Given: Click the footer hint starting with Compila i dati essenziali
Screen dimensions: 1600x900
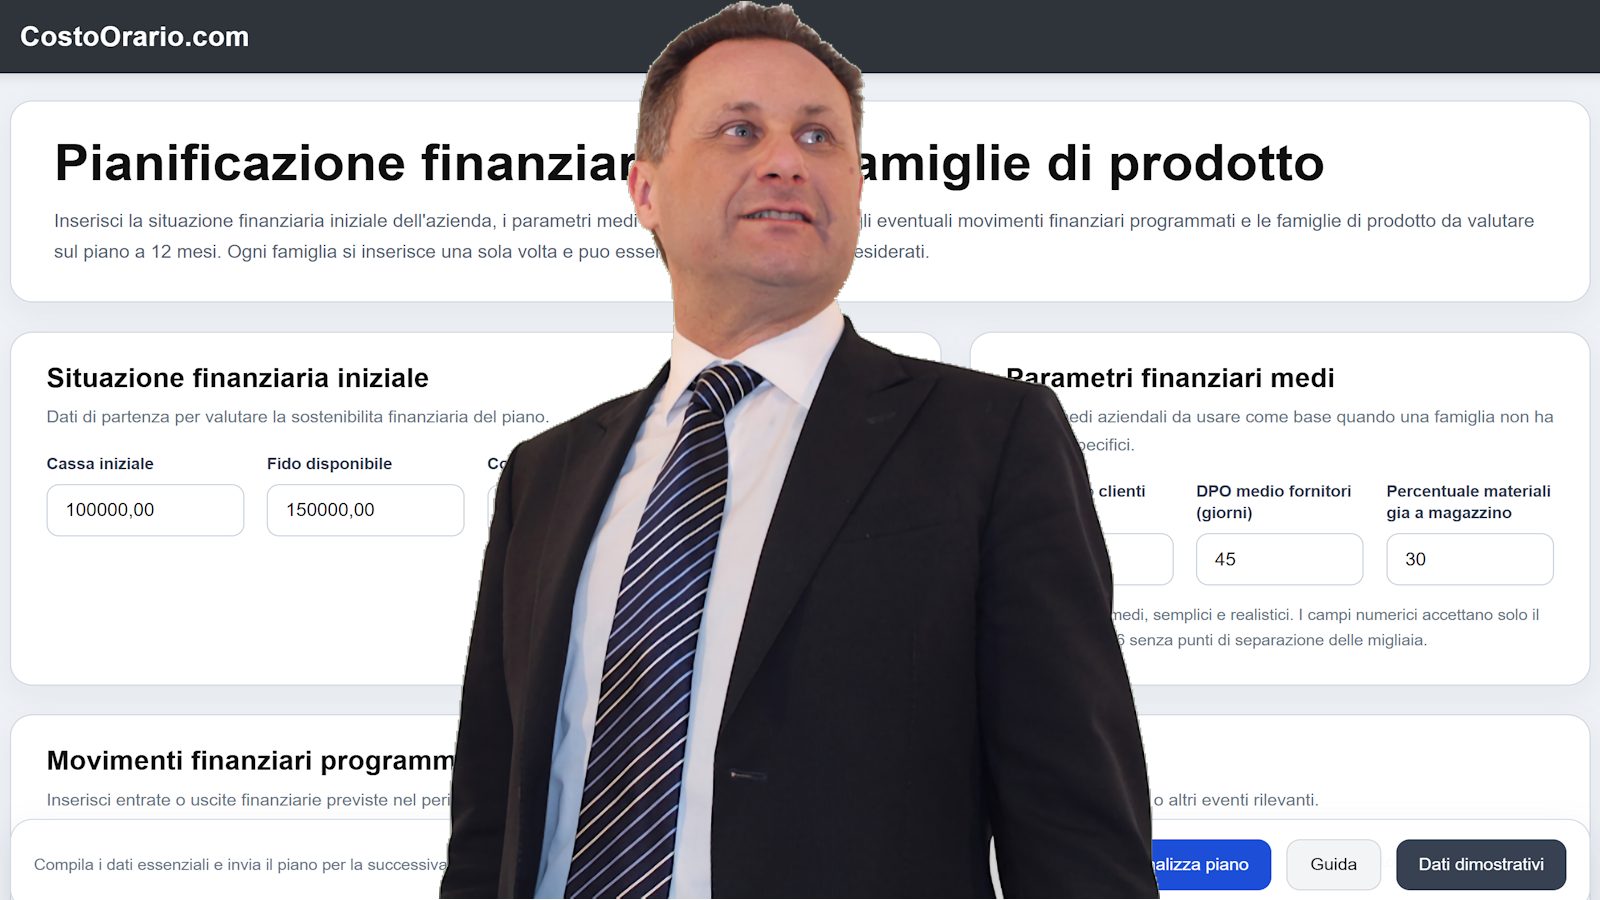Looking at the screenshot, I should [240, 865].
